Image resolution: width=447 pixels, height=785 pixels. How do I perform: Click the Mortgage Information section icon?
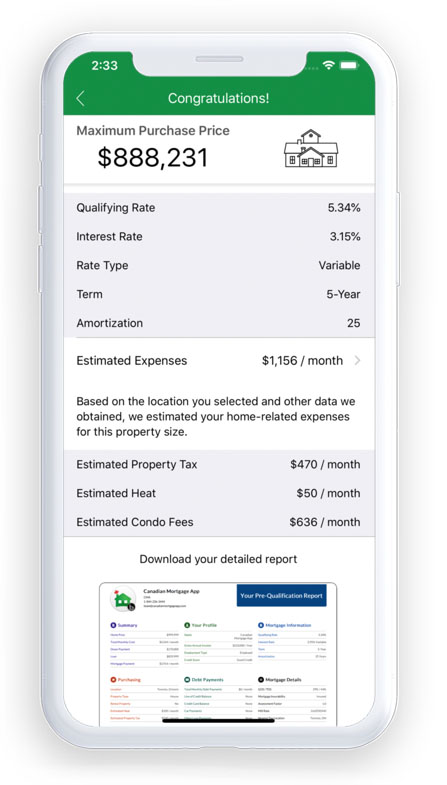pos(261,625)
